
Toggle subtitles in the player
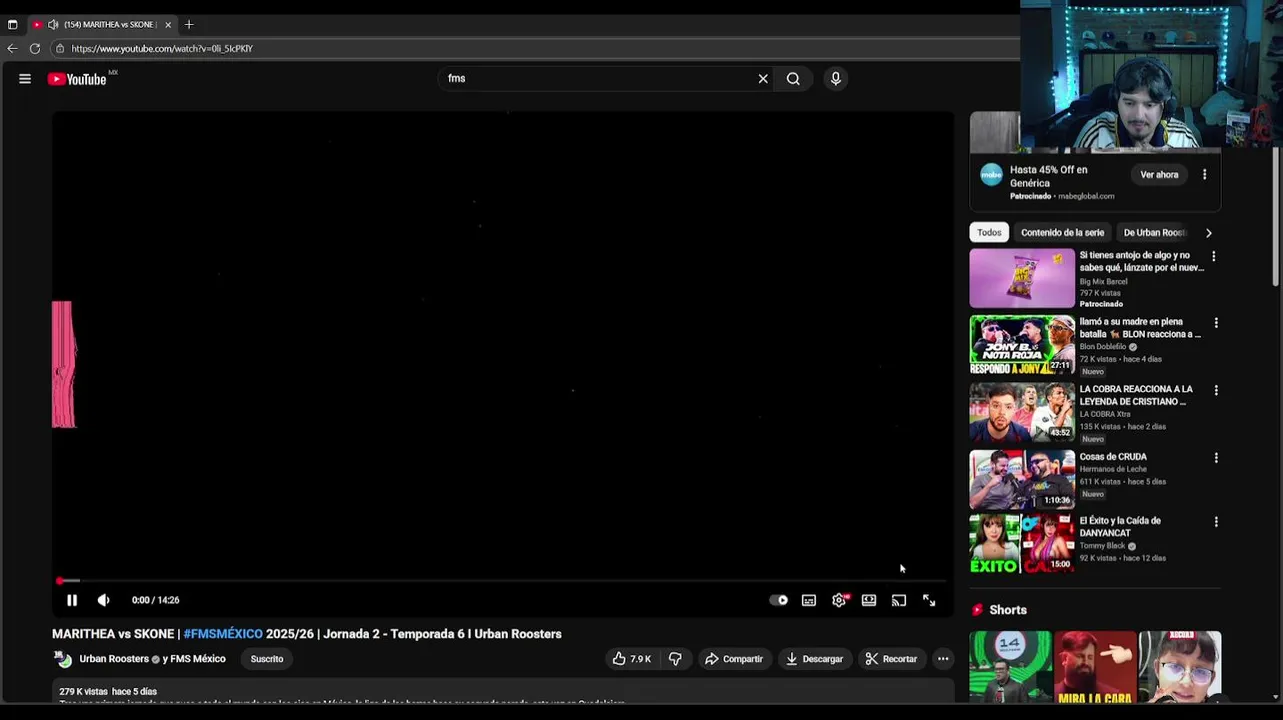tap(809, 600)
